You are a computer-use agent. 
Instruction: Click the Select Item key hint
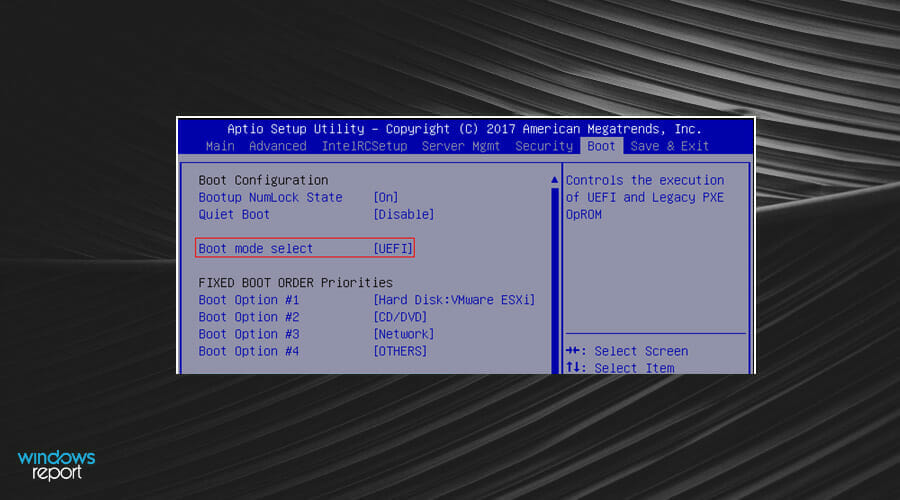(x=634, y=368)
